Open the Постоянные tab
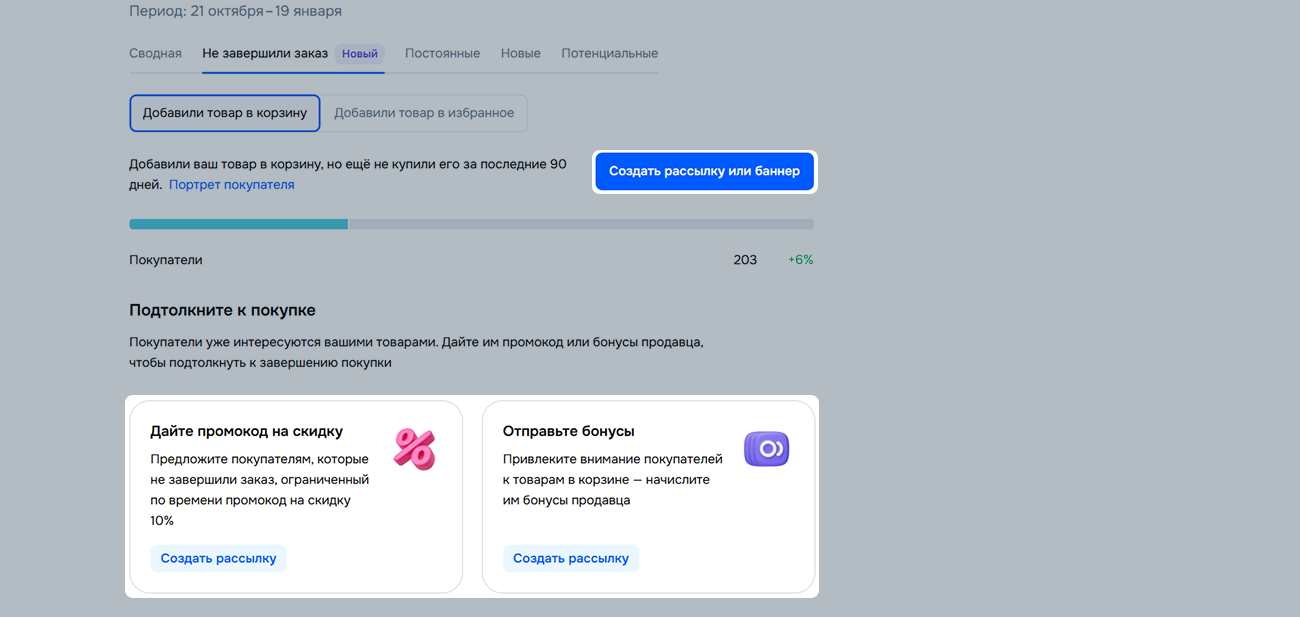The image size is (1300, 618). pos(442,53)
